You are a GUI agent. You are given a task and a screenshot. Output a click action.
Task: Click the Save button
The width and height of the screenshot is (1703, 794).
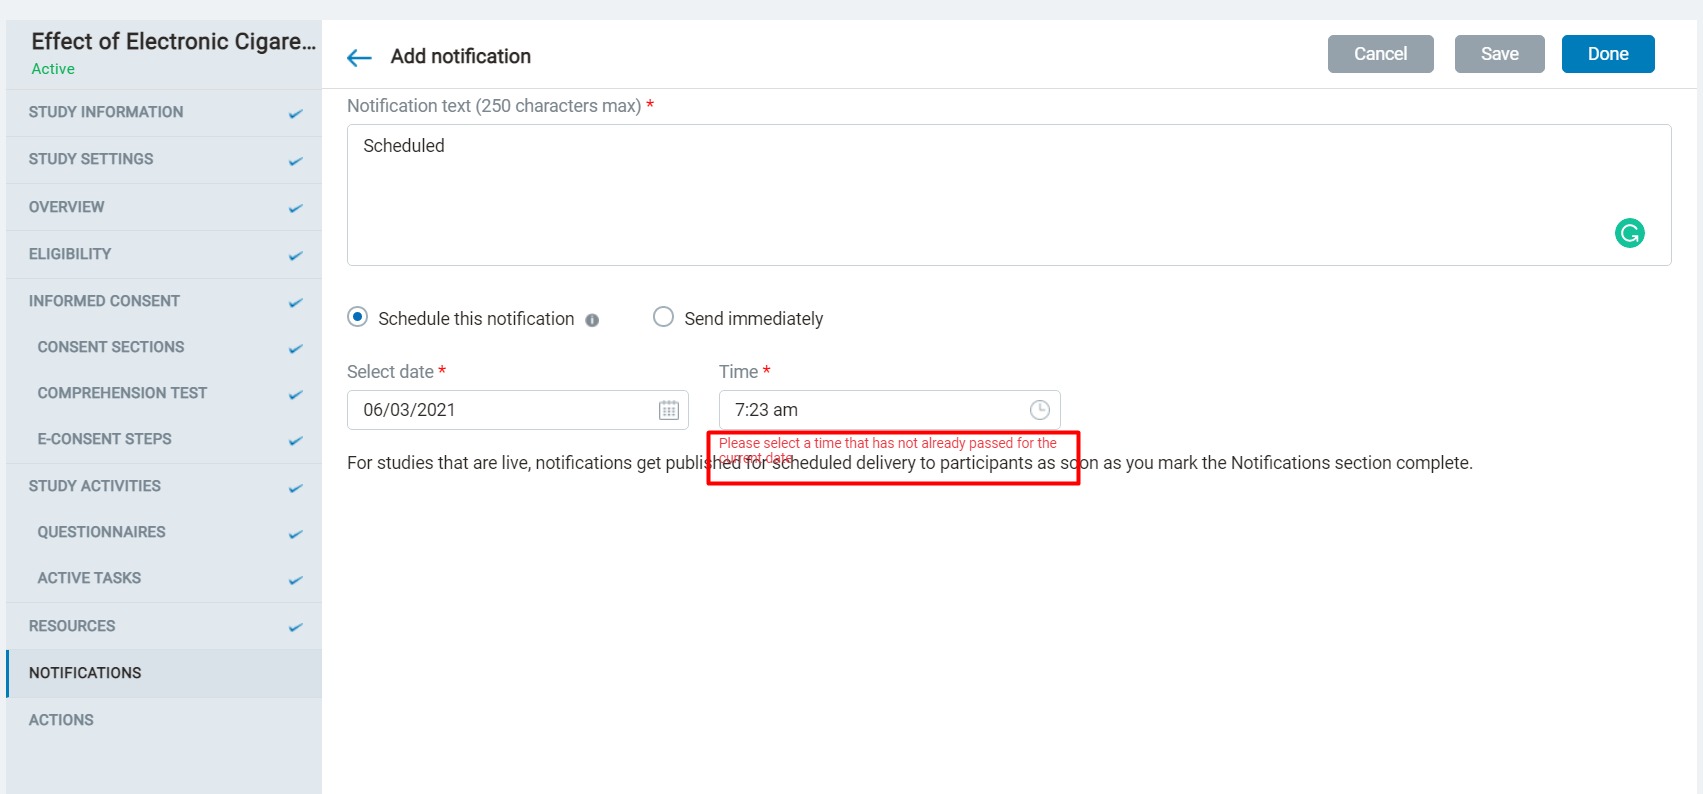point(1499,54)
